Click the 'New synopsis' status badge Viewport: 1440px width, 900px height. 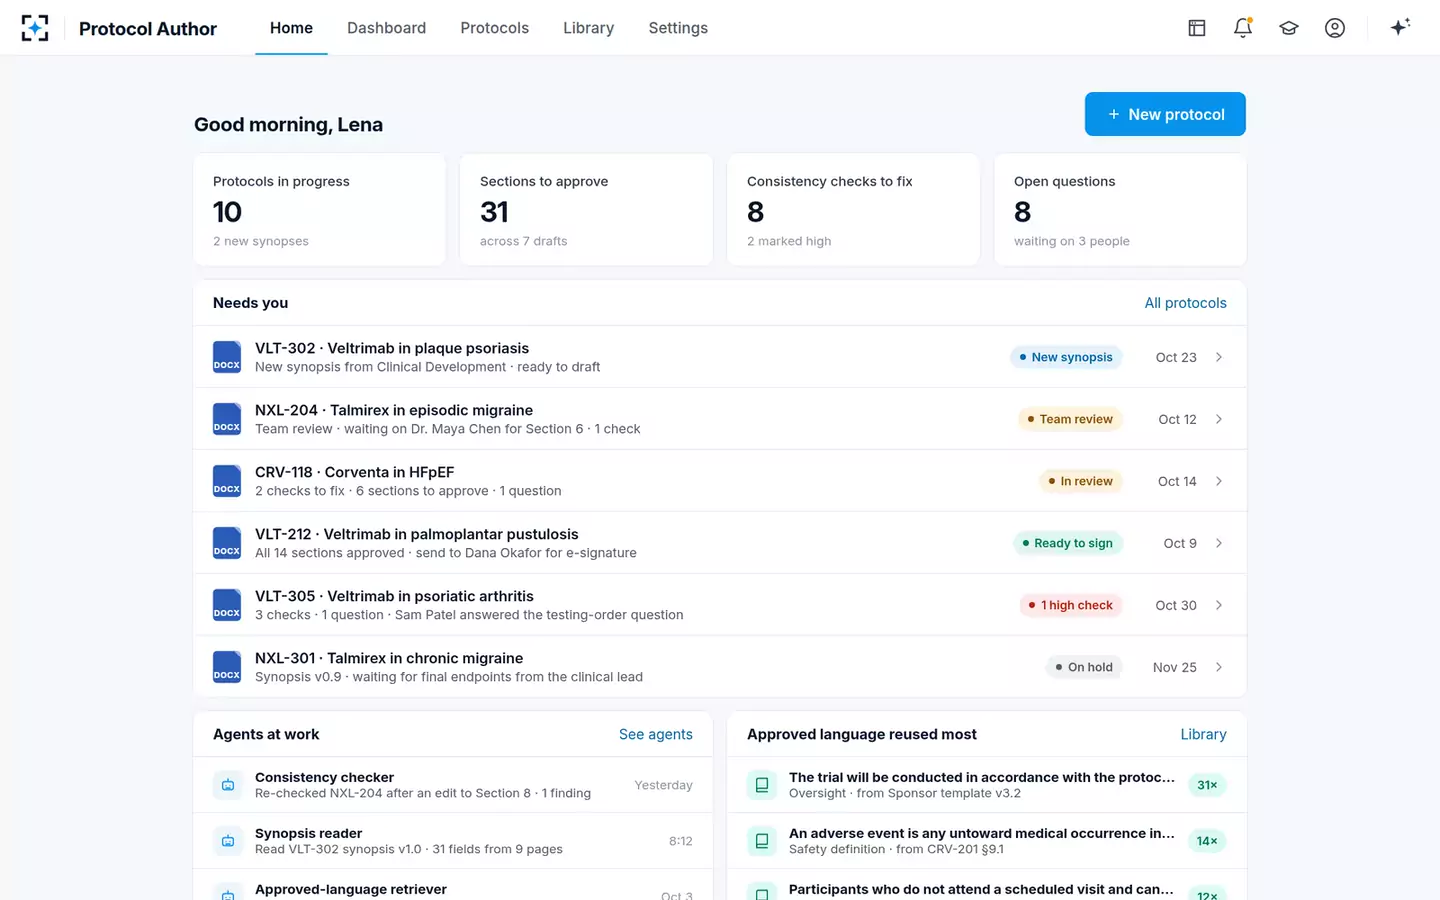(1066, 357)
